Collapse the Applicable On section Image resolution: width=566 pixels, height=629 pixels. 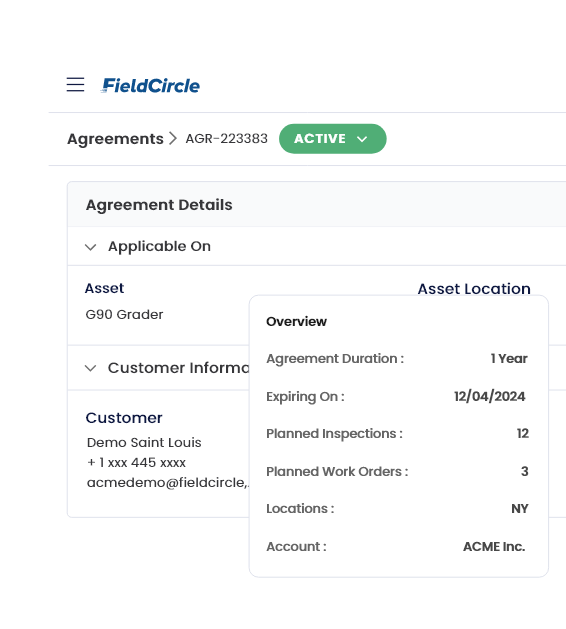click(91, 247)
